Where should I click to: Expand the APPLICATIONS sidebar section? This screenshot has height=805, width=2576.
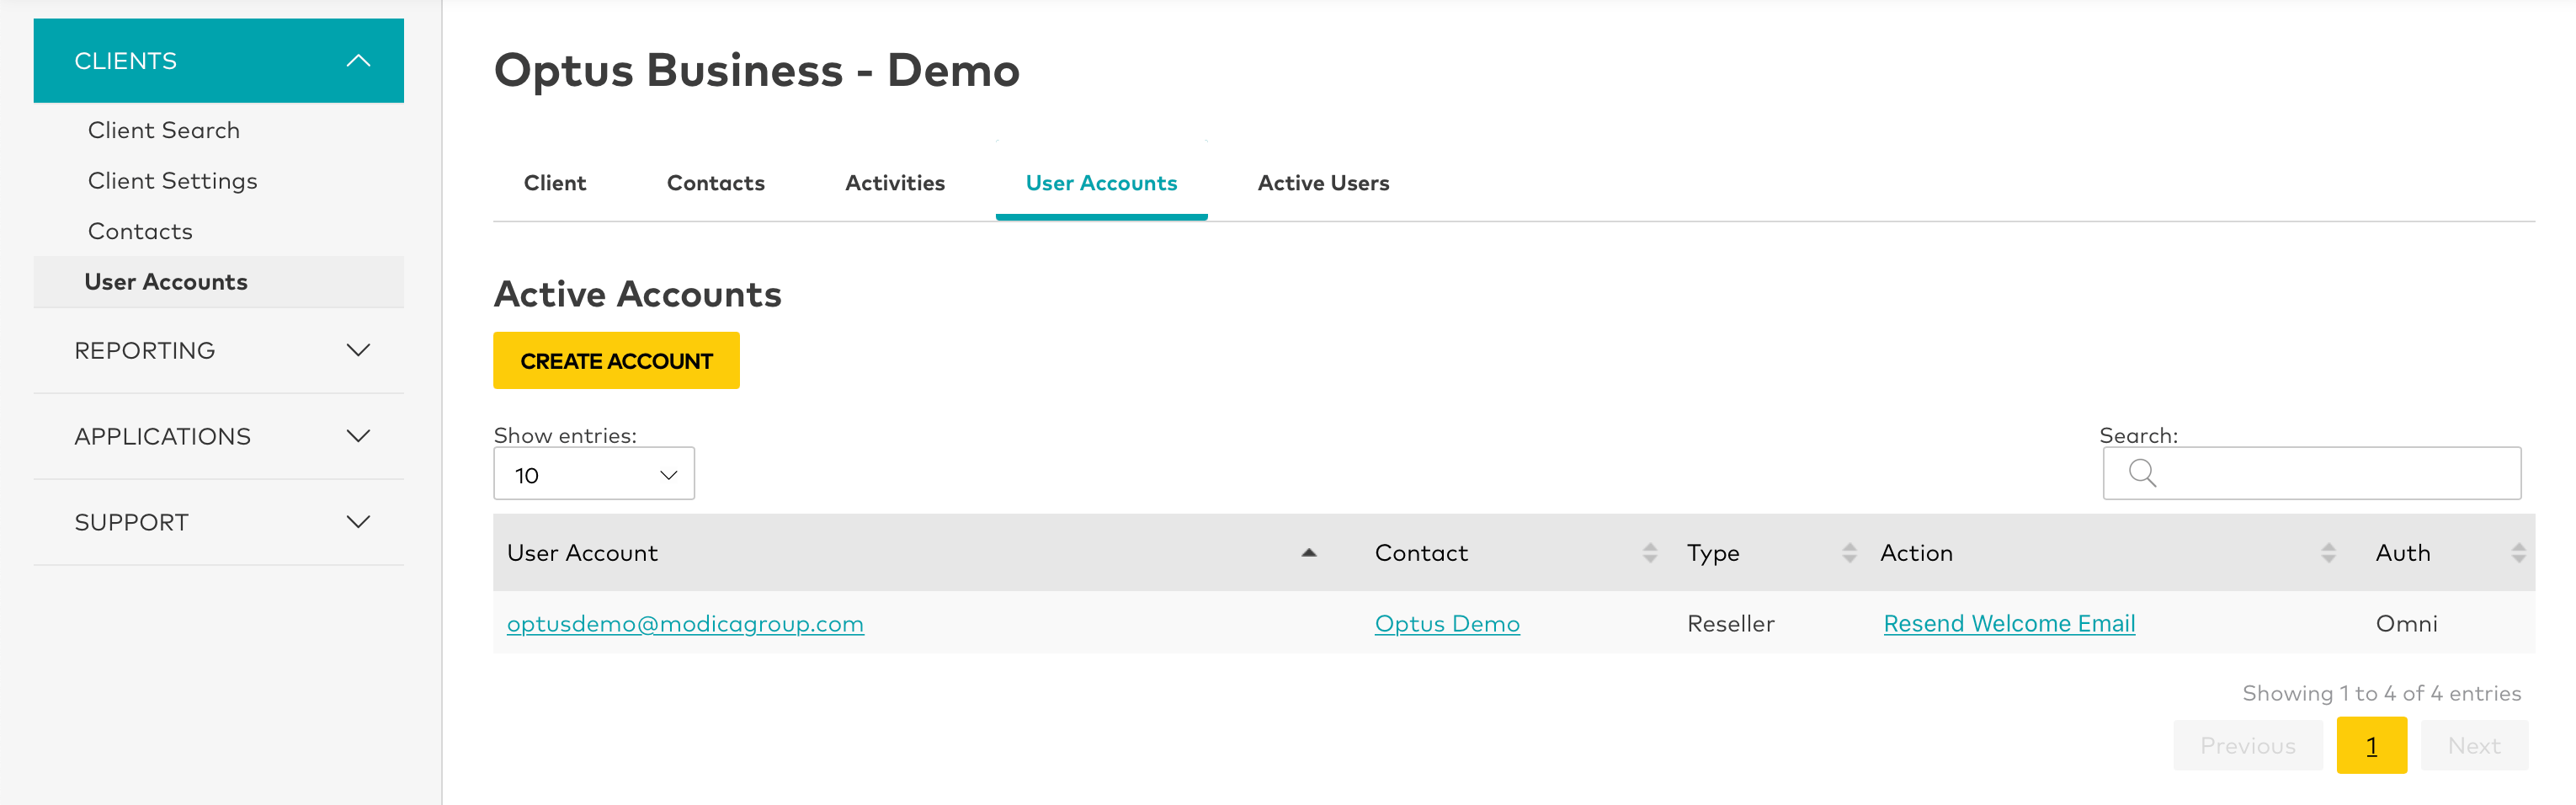[358, 436]
